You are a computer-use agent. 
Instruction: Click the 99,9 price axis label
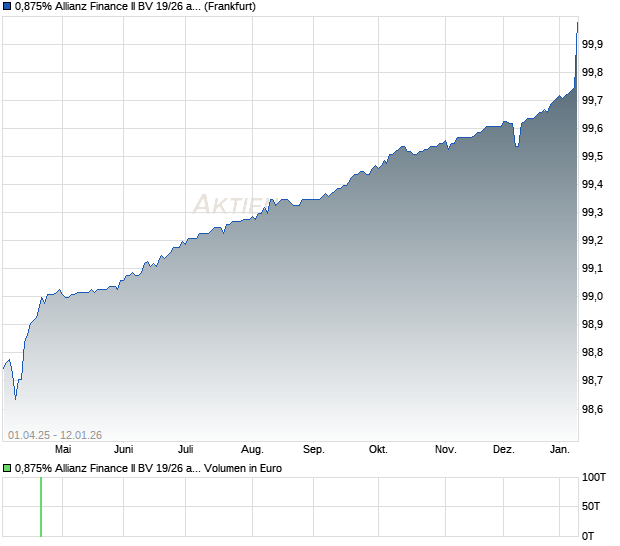(x=592, y=44)
